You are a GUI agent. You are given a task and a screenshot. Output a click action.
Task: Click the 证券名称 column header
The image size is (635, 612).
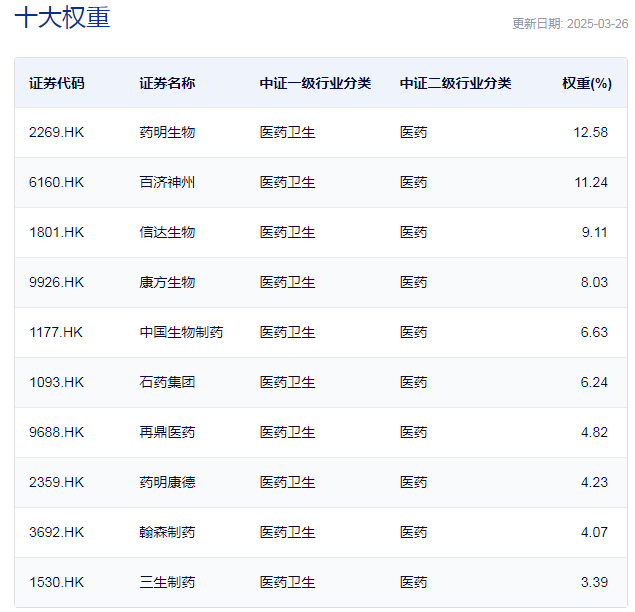click(167, 83)
